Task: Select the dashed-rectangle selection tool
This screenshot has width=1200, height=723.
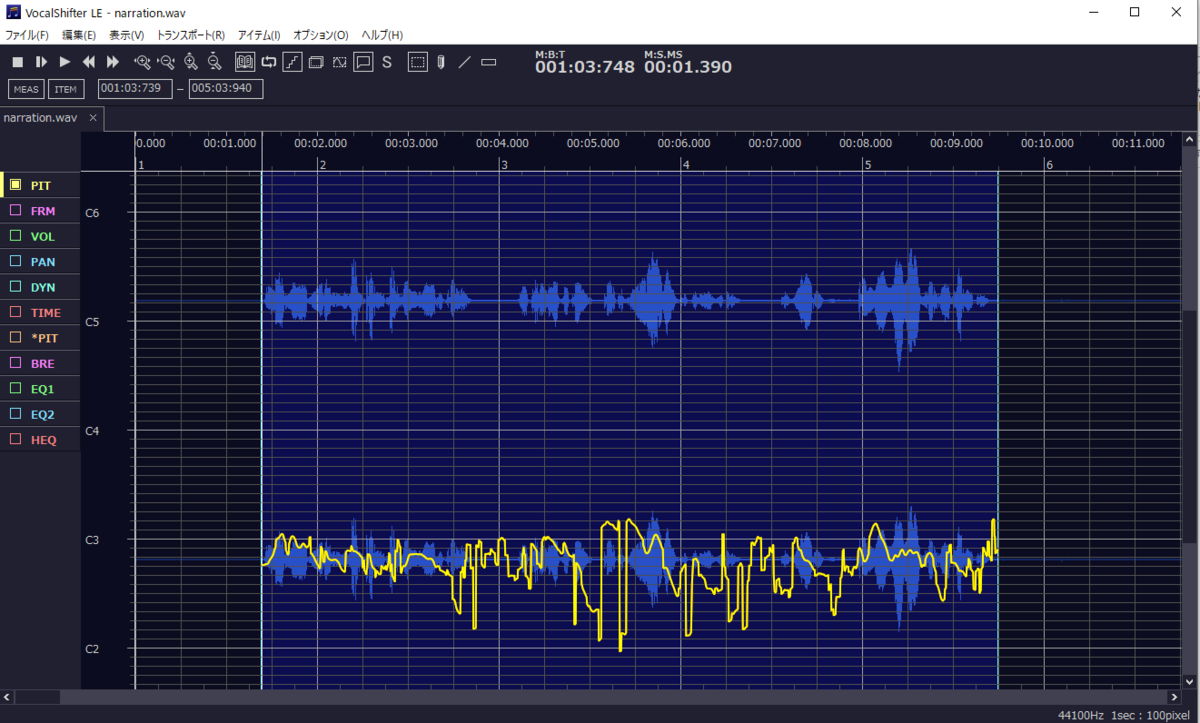Action: pyautogui.click(x=418, y=62)
